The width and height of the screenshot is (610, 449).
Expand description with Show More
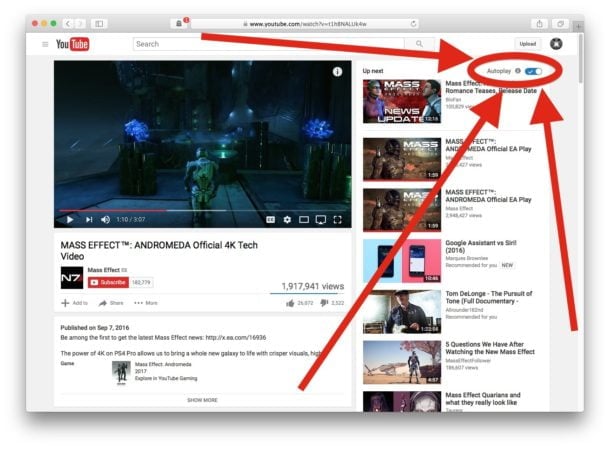pos(202,399)
